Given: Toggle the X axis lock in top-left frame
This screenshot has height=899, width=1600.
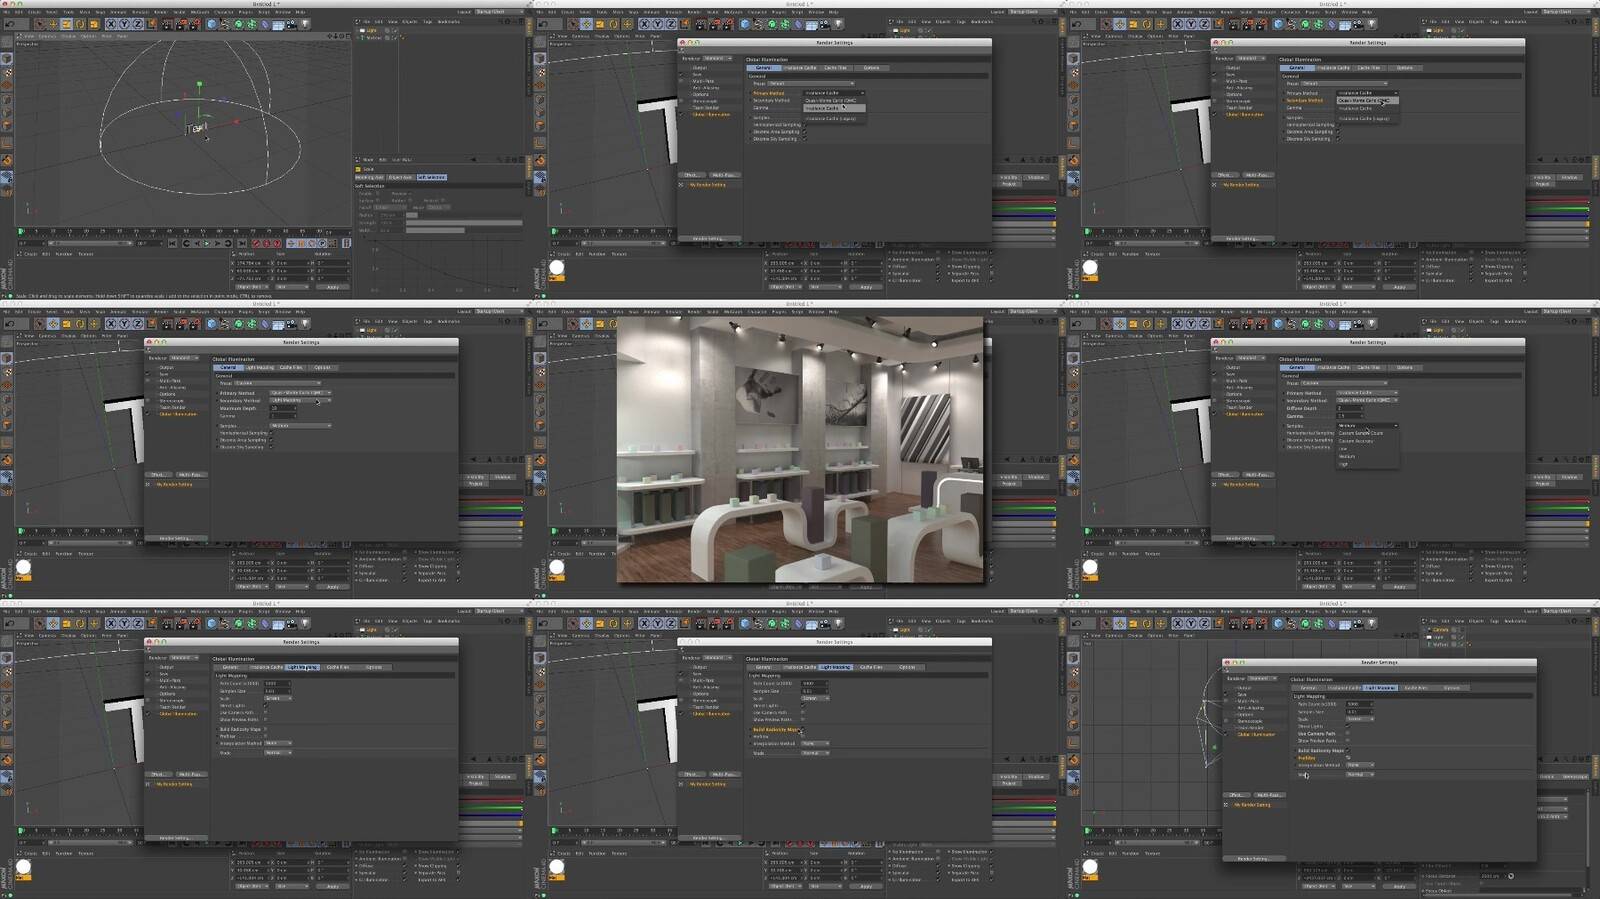Looking at the screenshot, I should point(111,24).
